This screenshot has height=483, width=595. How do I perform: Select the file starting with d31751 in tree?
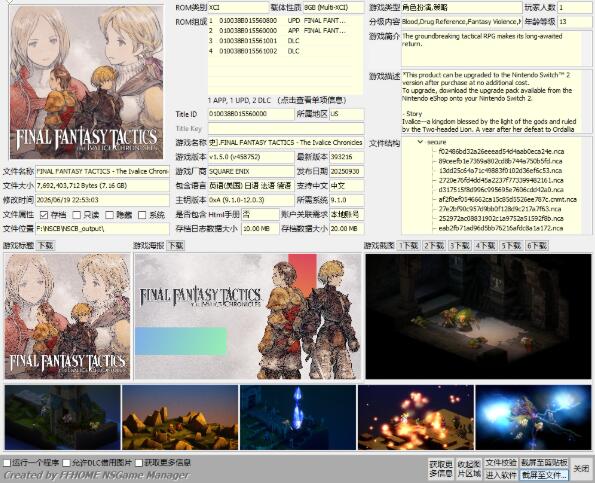tap(500, 190)
